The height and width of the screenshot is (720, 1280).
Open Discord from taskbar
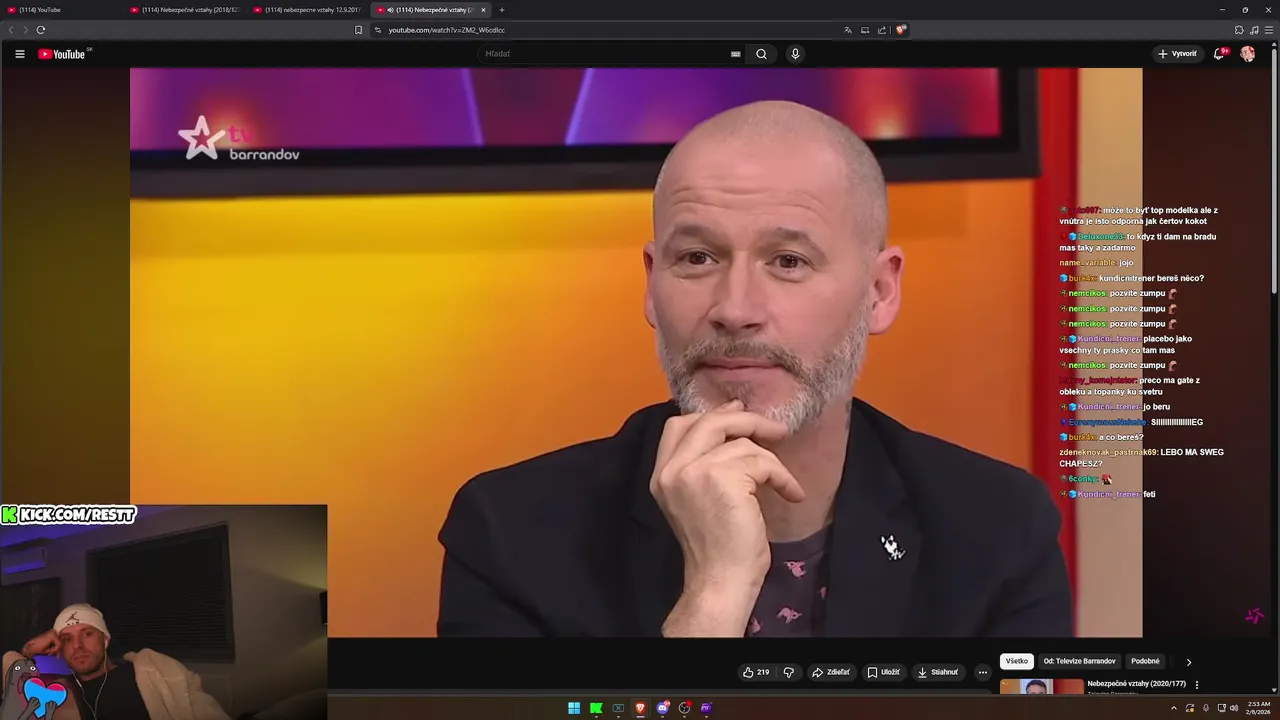click(x=662, y=708)
